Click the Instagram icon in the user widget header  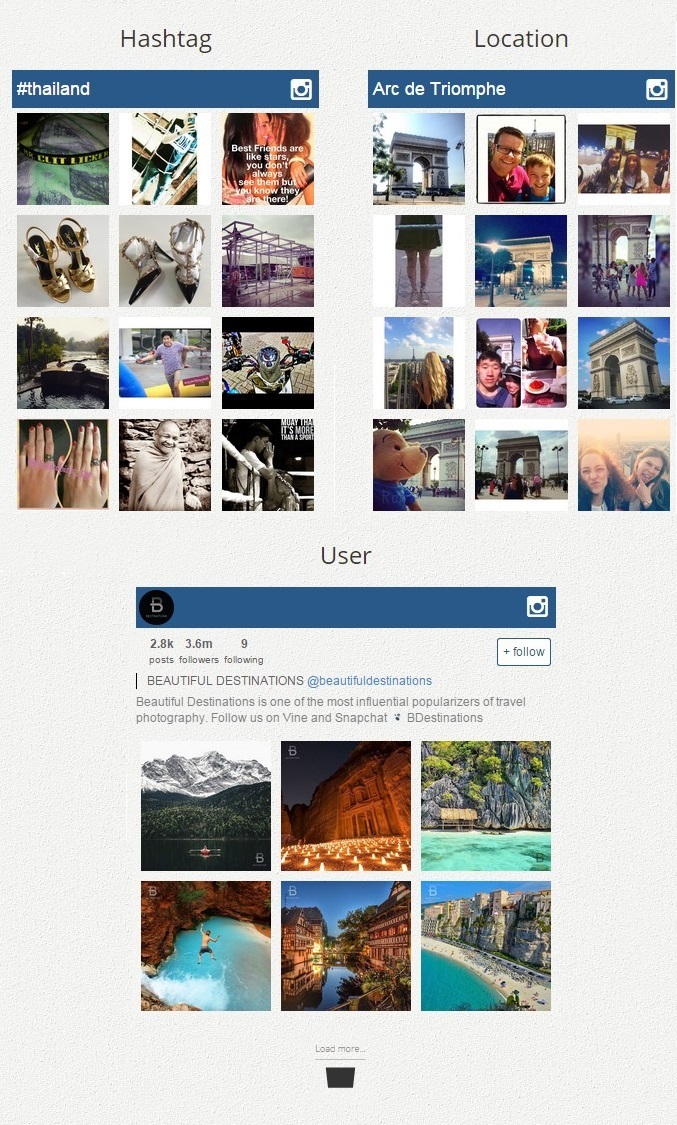point(537,606)
